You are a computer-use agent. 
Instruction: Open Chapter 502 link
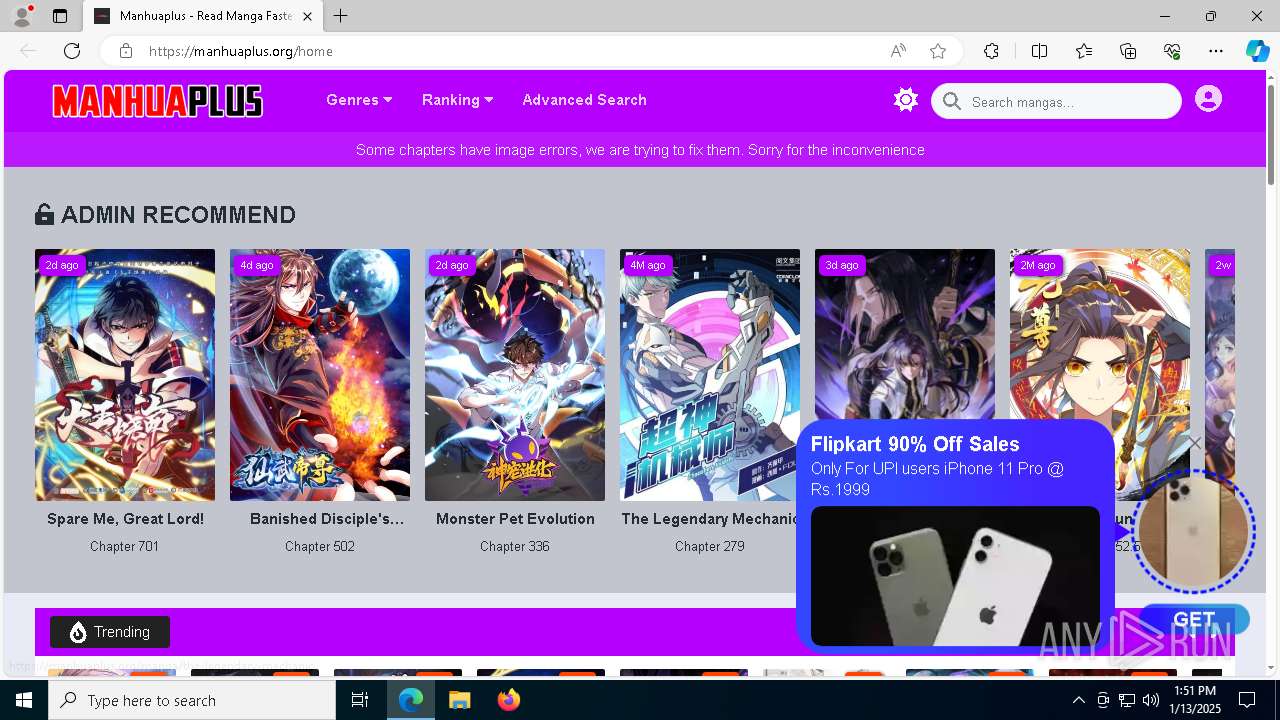pos(320,546)
